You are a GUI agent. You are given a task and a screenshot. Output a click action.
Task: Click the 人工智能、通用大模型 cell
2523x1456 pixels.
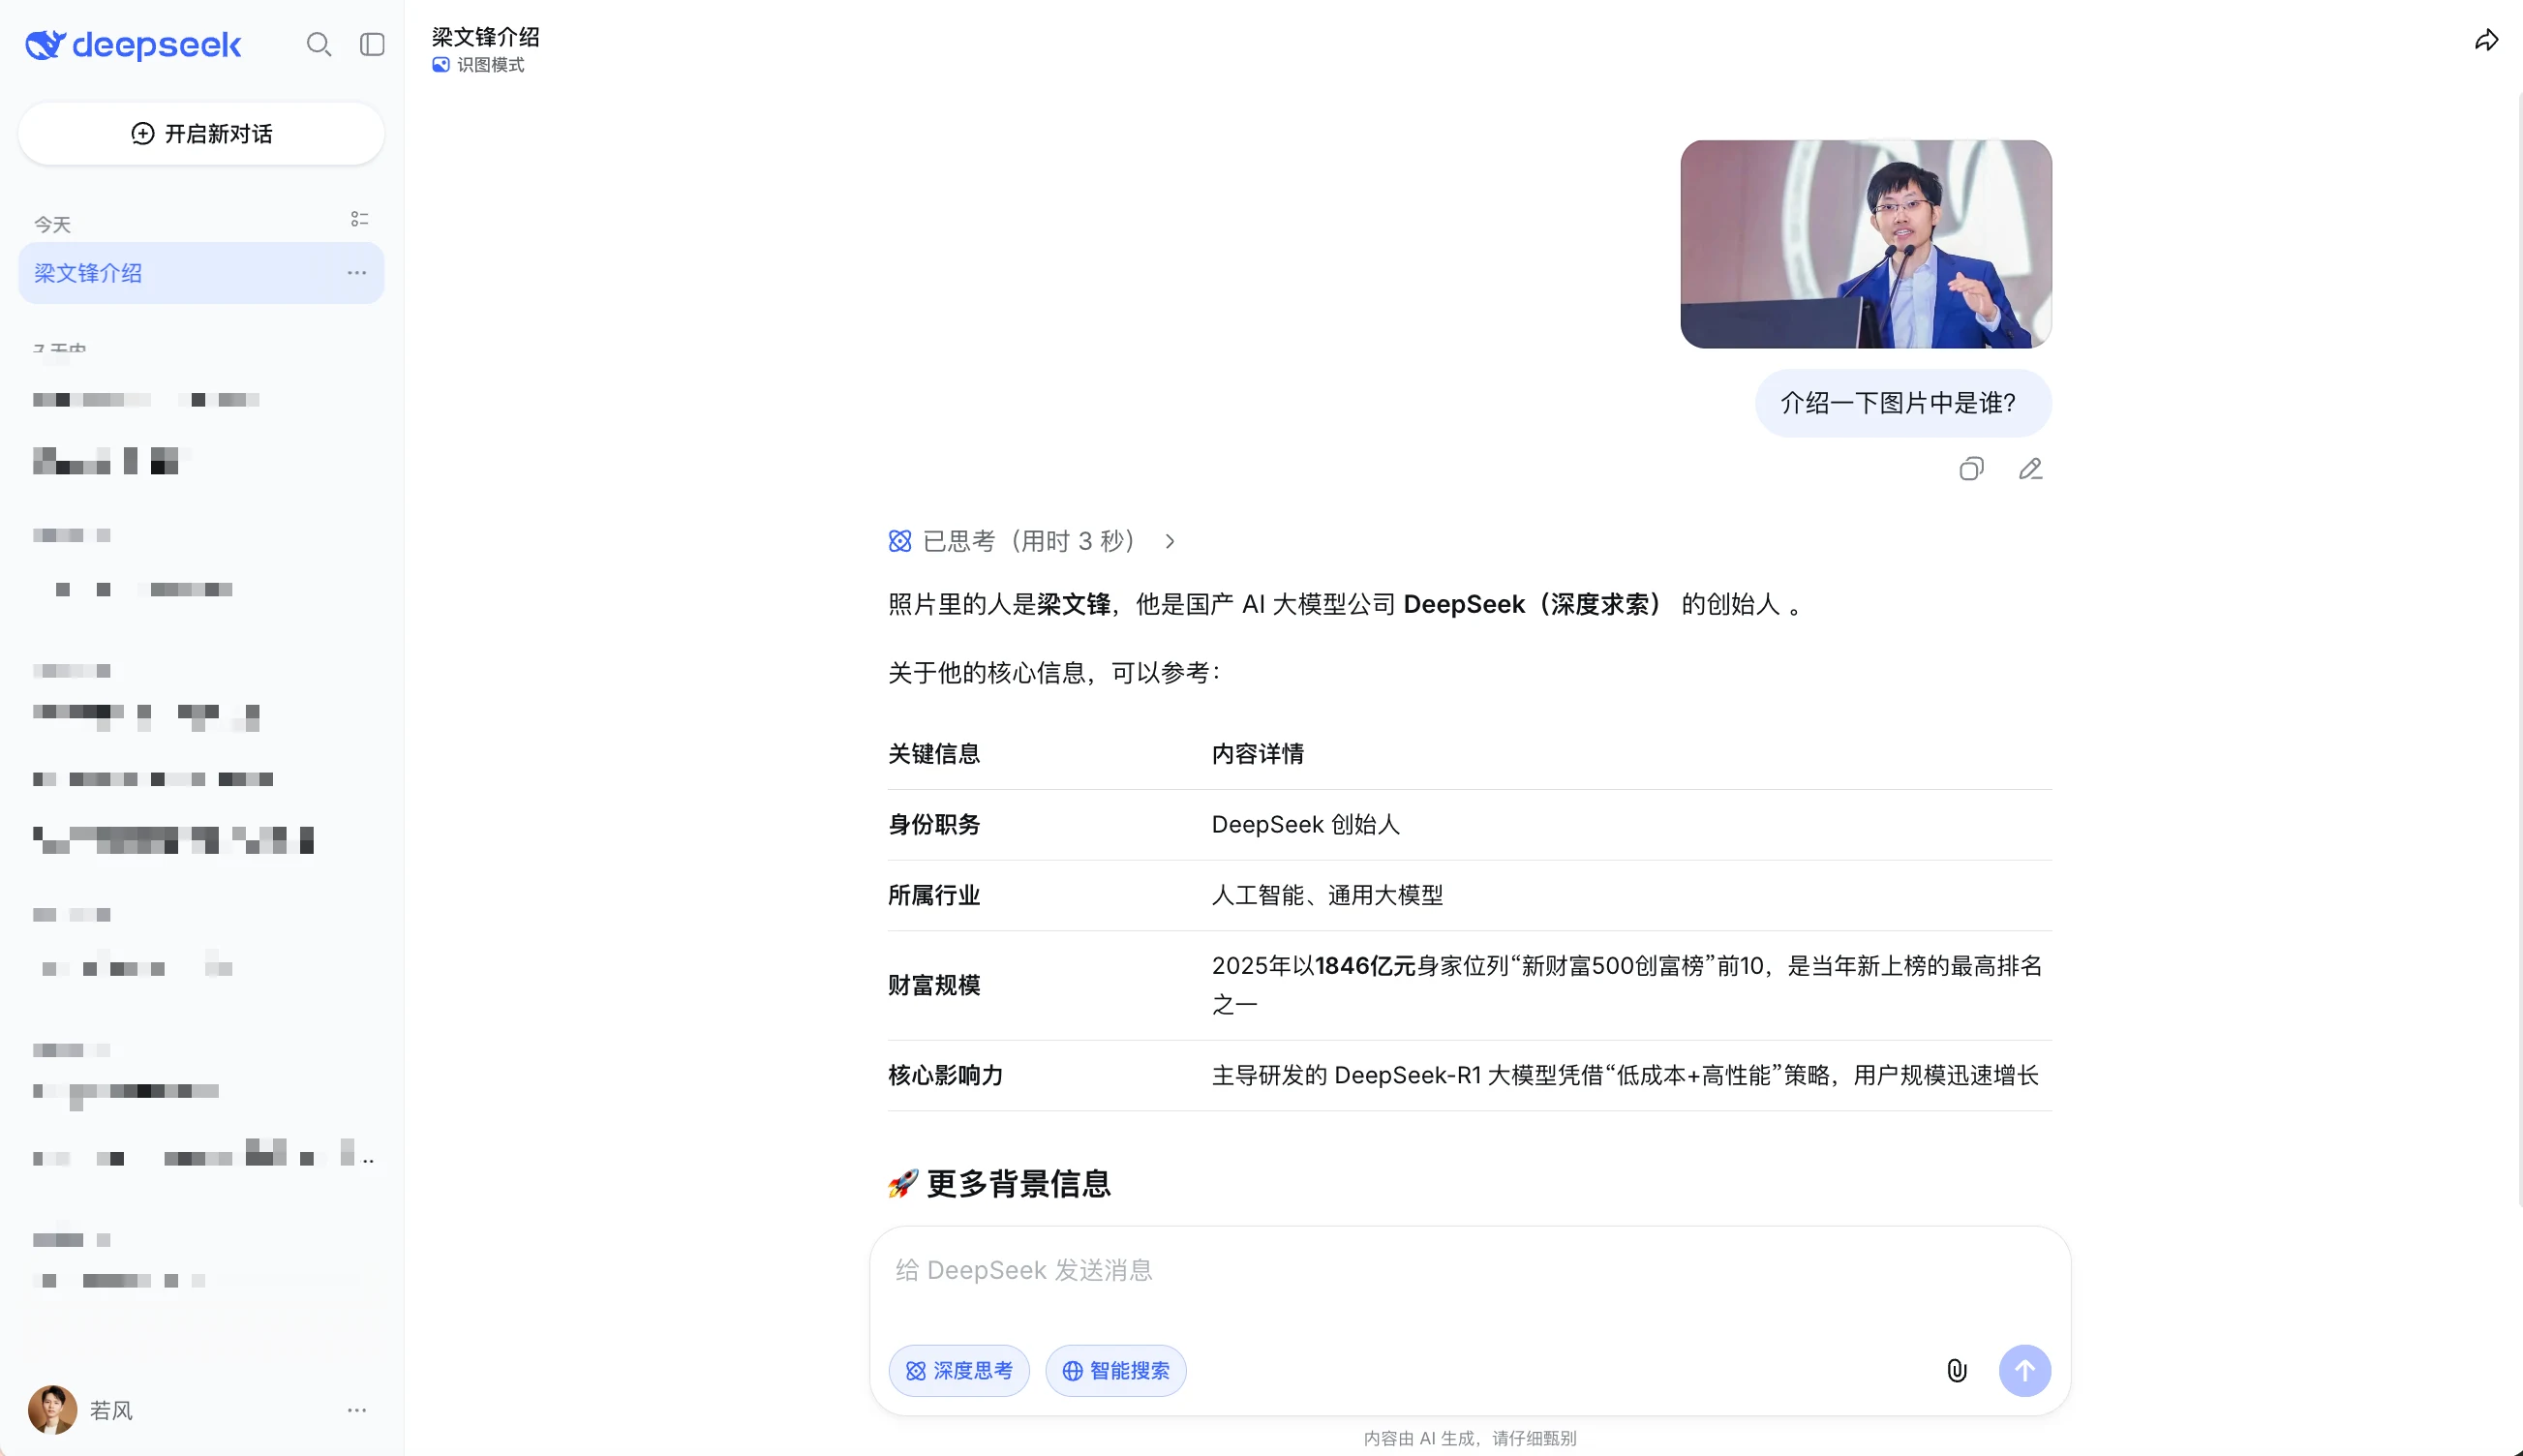point(1328,895)
